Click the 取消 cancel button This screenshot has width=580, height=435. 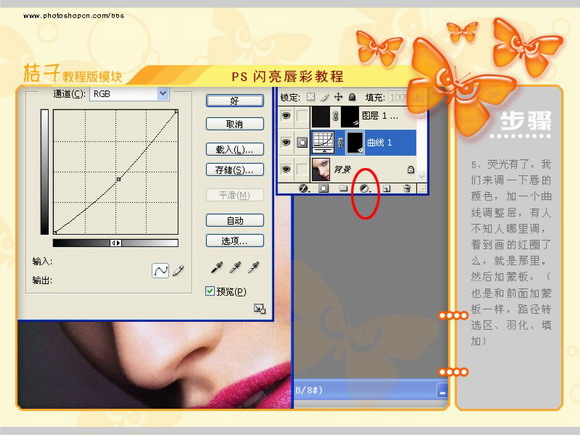pos(235,124)
